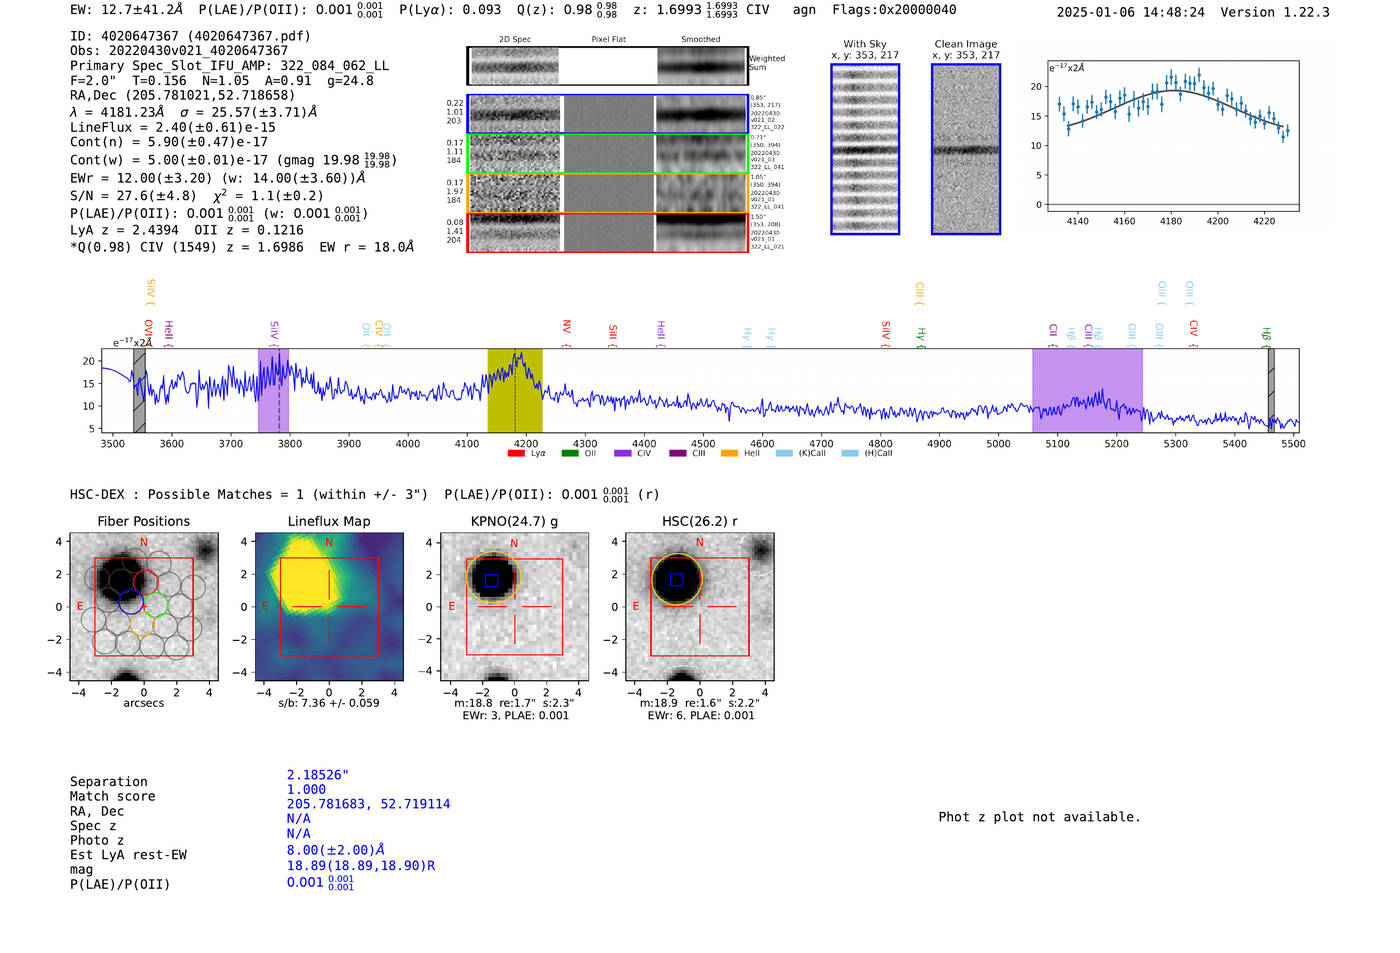1400x953 pixels.
Task: Click the s/b: 7.36 +/- 0.059 caption
Action: (329, 703)
